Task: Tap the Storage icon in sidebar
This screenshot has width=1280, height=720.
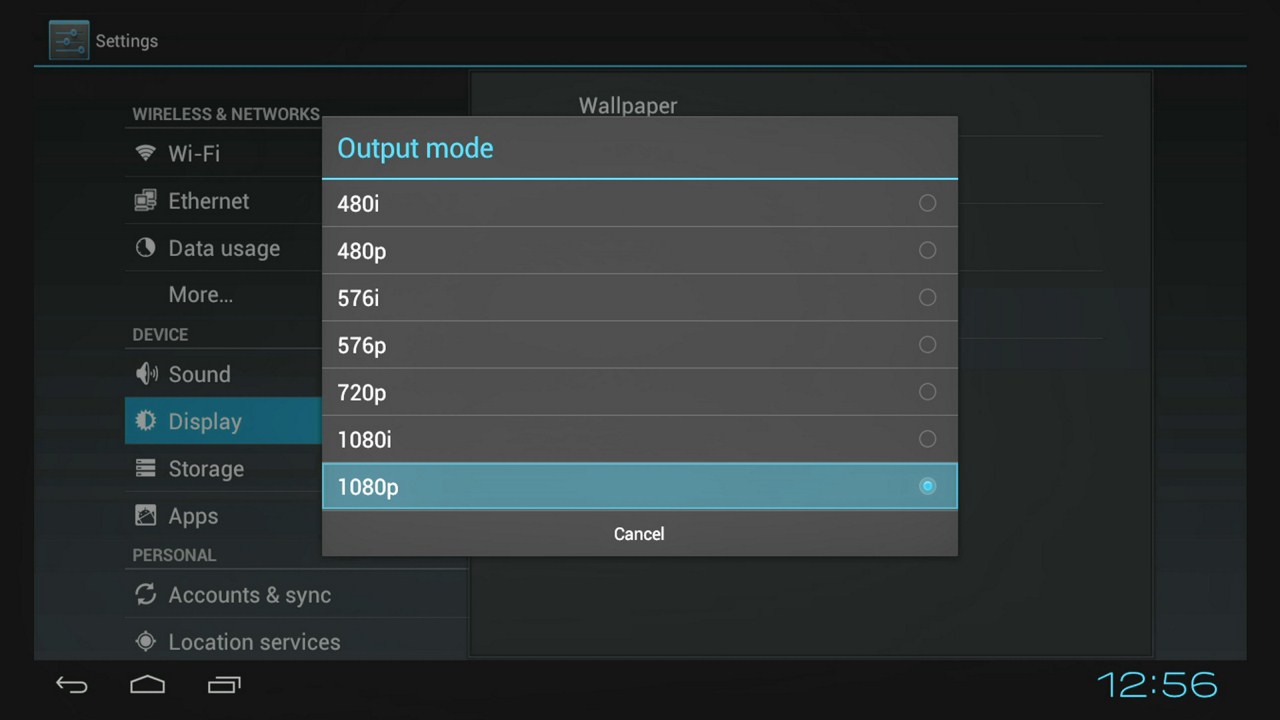Action: (x=146, y=468)
